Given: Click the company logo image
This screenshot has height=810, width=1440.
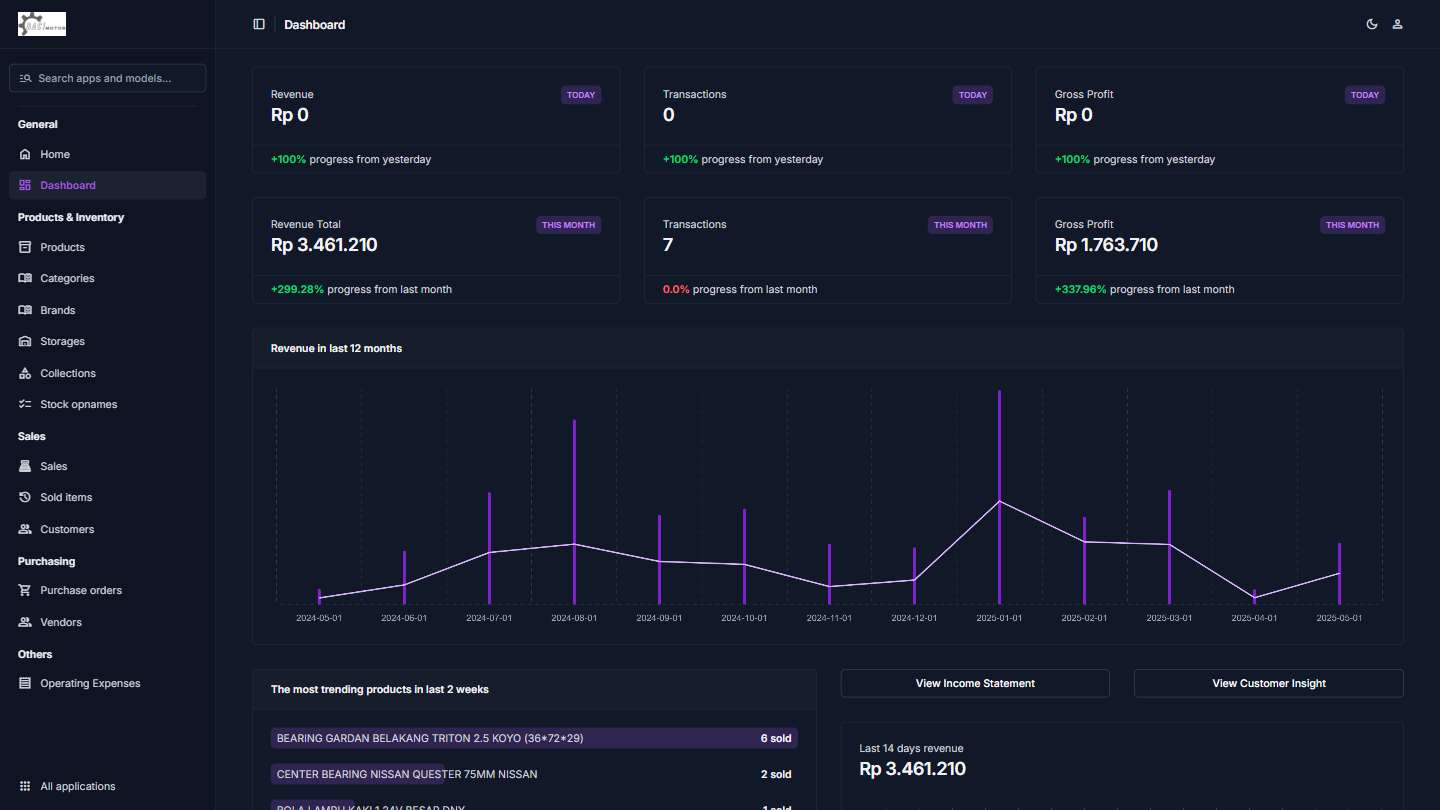Looking at the screenshot, I should (x=42, y=24).
